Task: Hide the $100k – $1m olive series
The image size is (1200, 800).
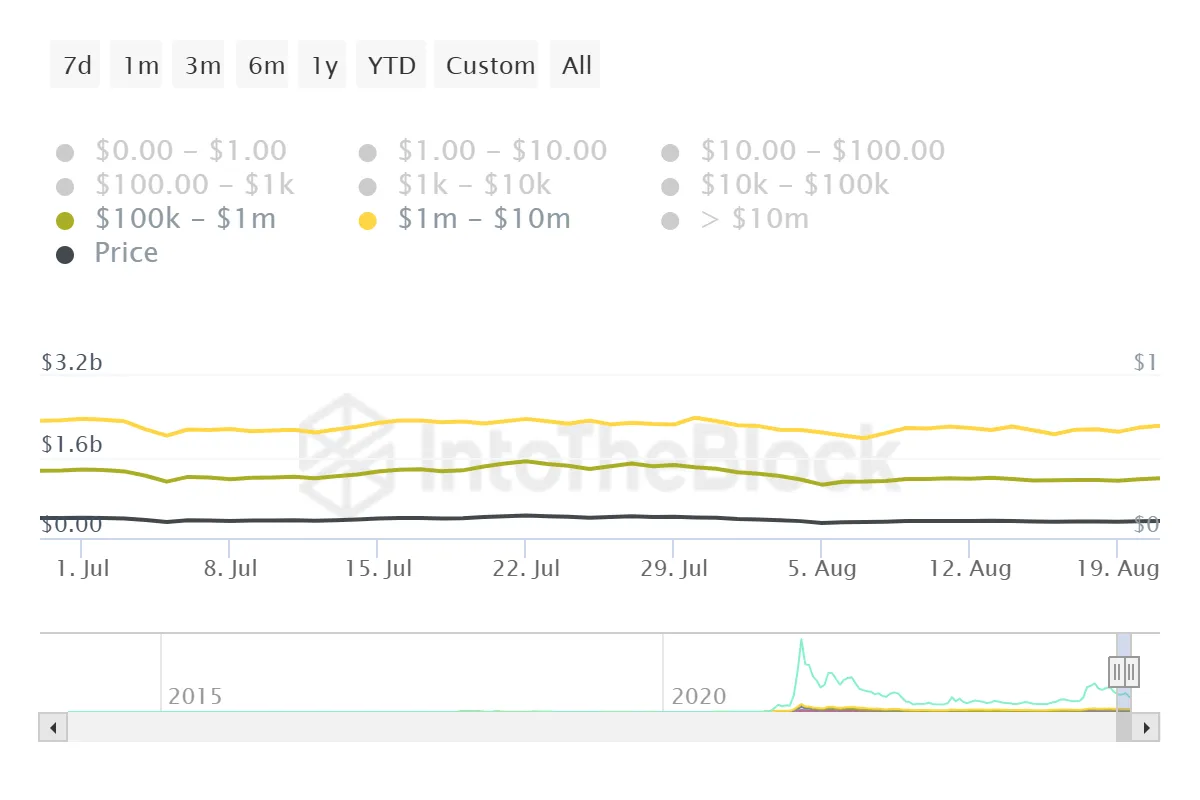Action: pos(184,219)
